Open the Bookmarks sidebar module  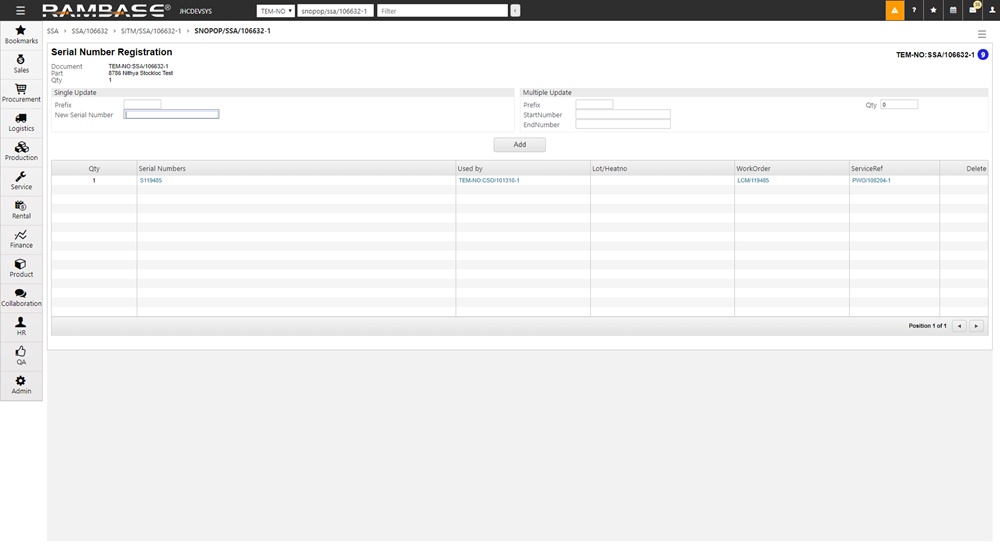point(21,34)
